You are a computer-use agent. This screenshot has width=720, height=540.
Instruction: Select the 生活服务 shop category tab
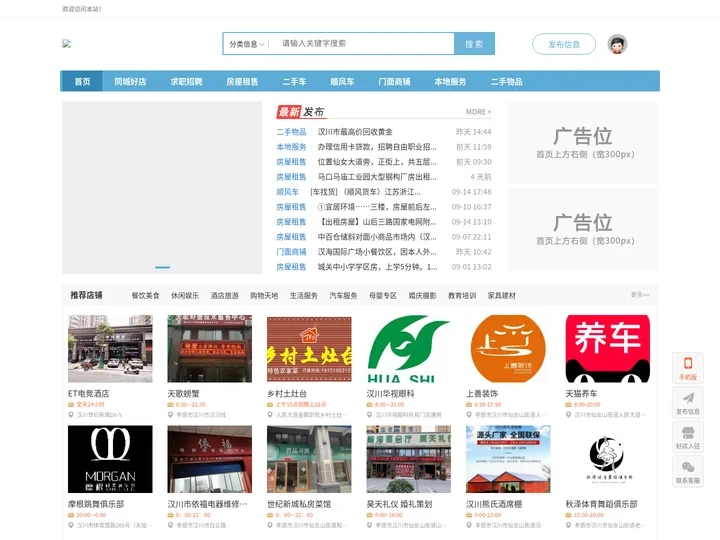pyautogui.click(x=304, y=295)
